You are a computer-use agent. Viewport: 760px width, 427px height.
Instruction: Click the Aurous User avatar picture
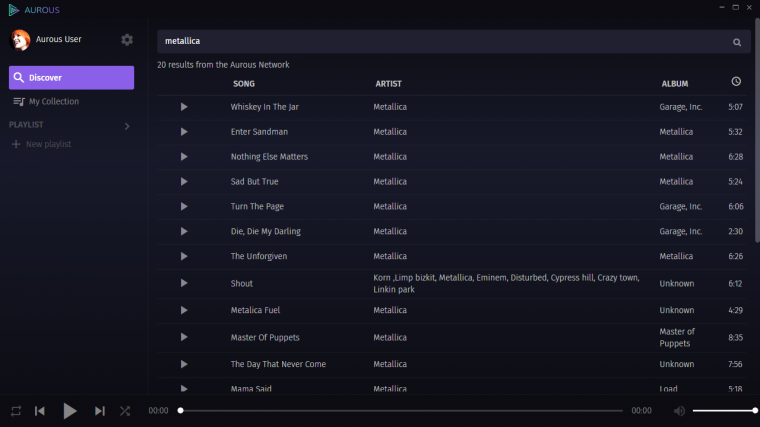click(20, 40)
